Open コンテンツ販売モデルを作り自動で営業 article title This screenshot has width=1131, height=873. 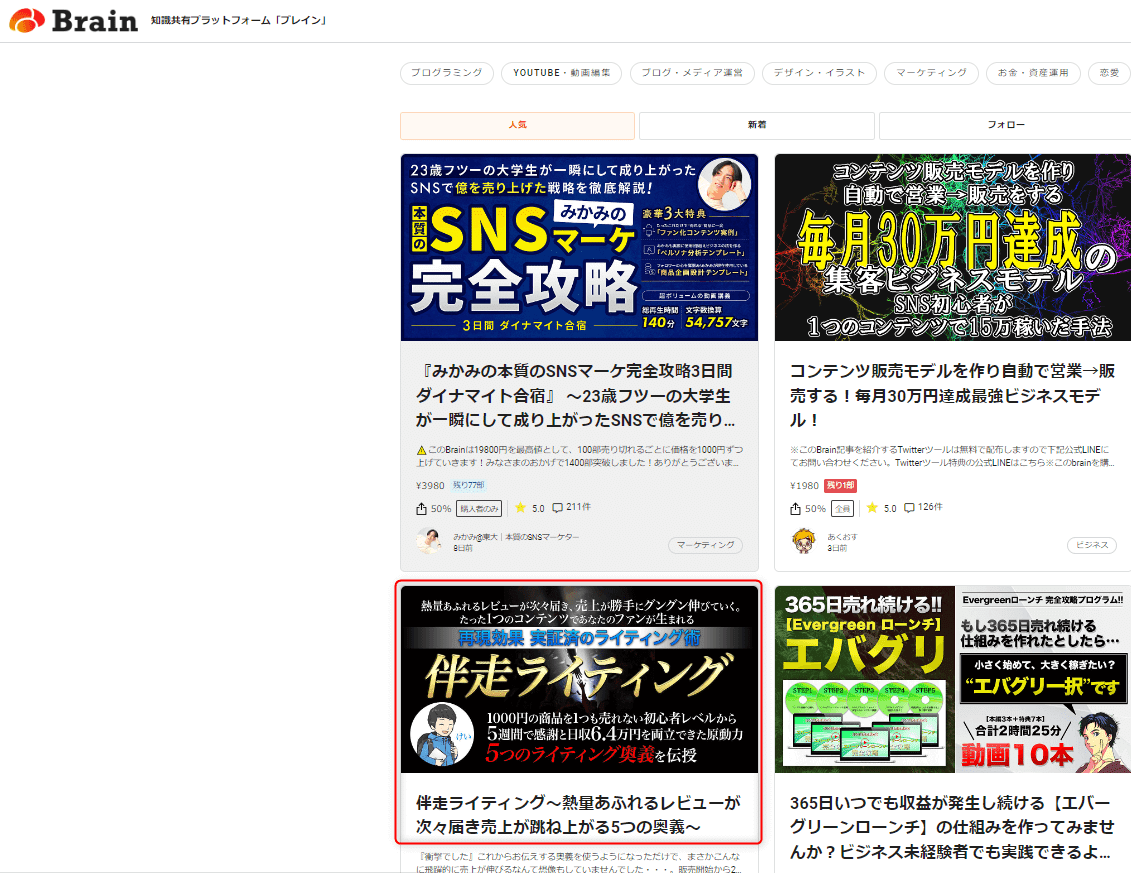[x=952, y=395]
